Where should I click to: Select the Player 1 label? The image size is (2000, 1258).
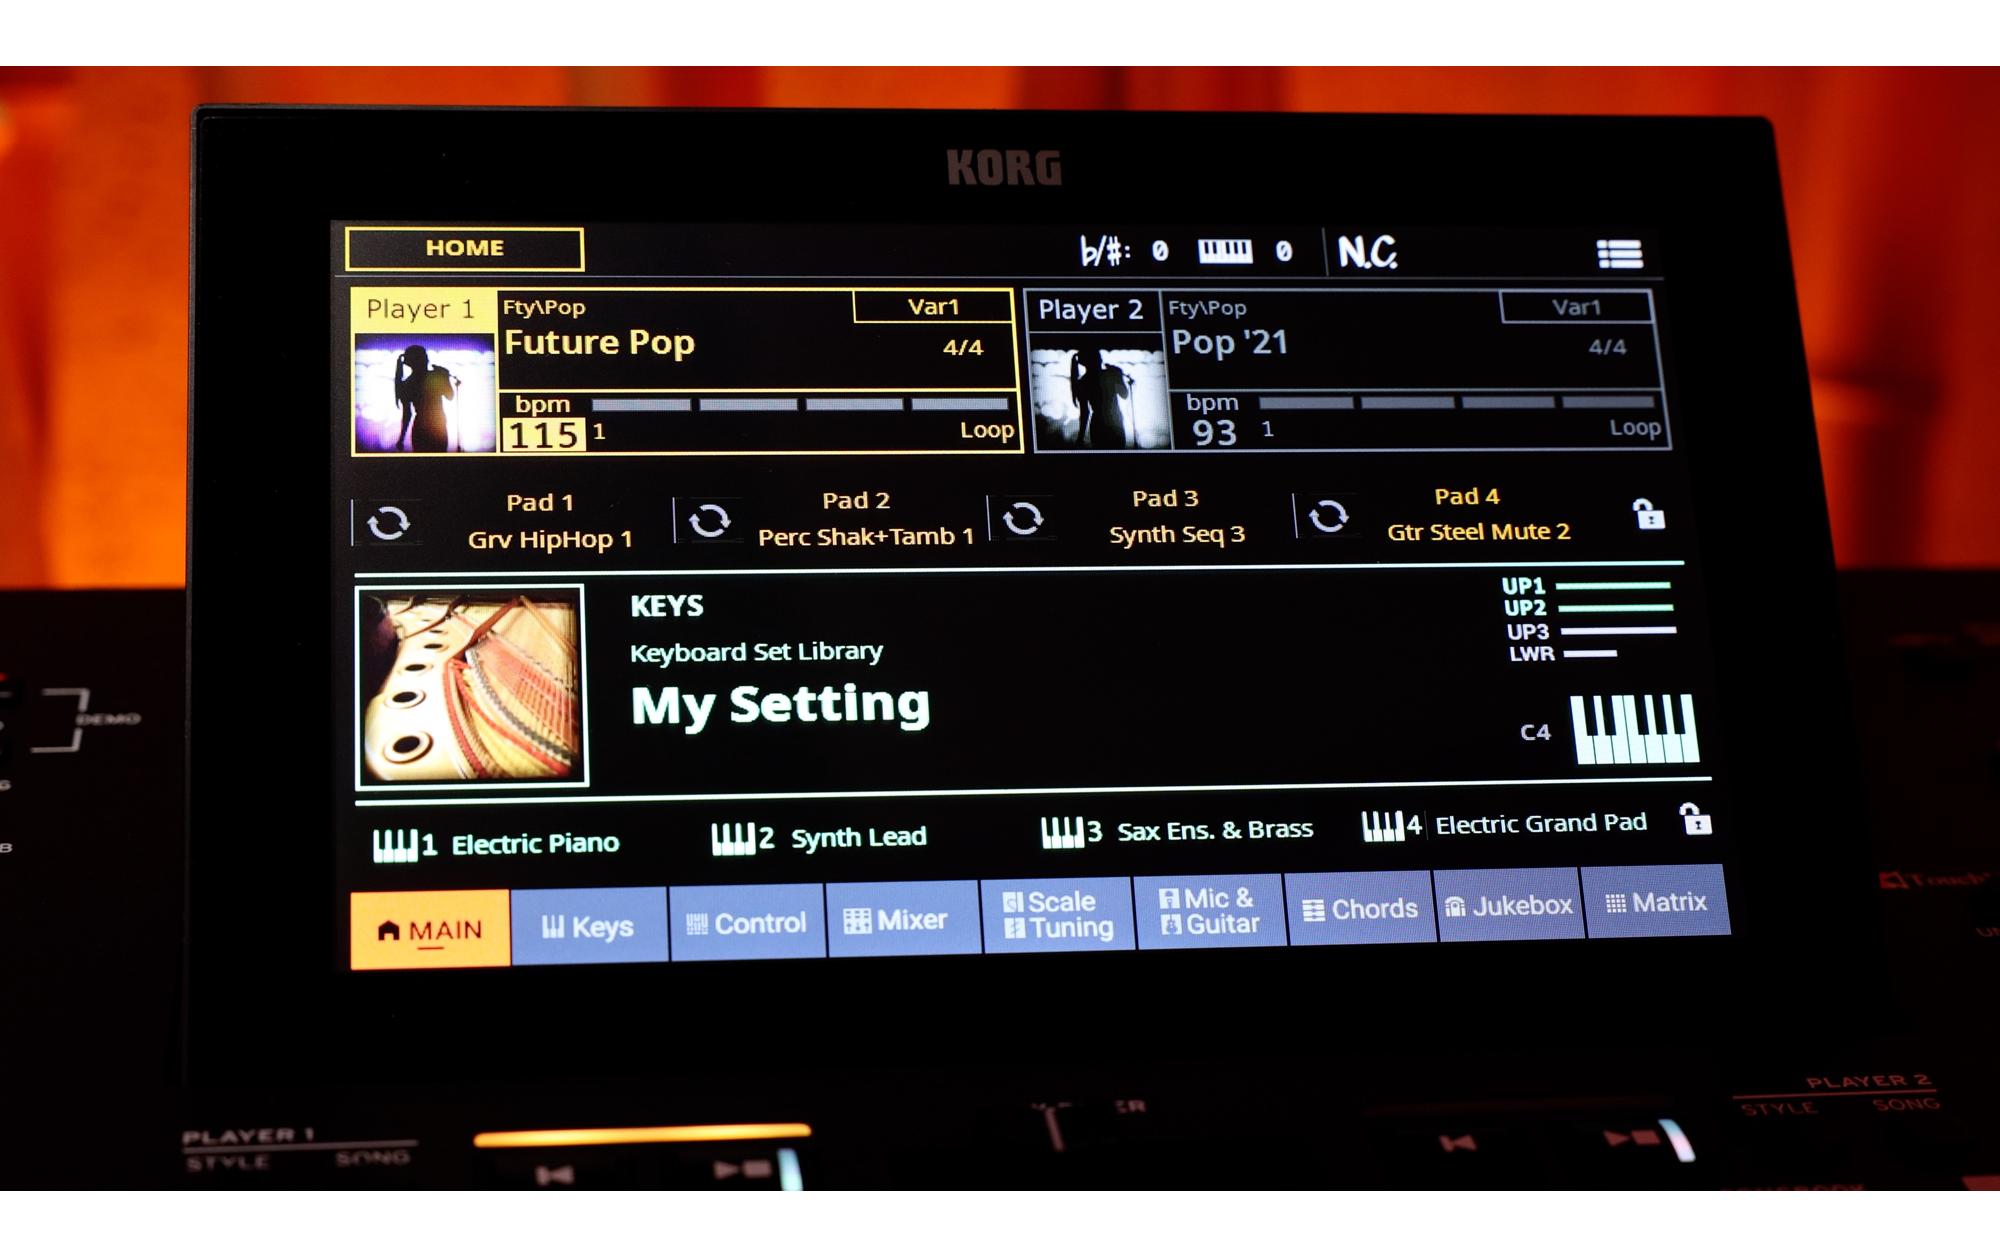click(x=421, y=309)
